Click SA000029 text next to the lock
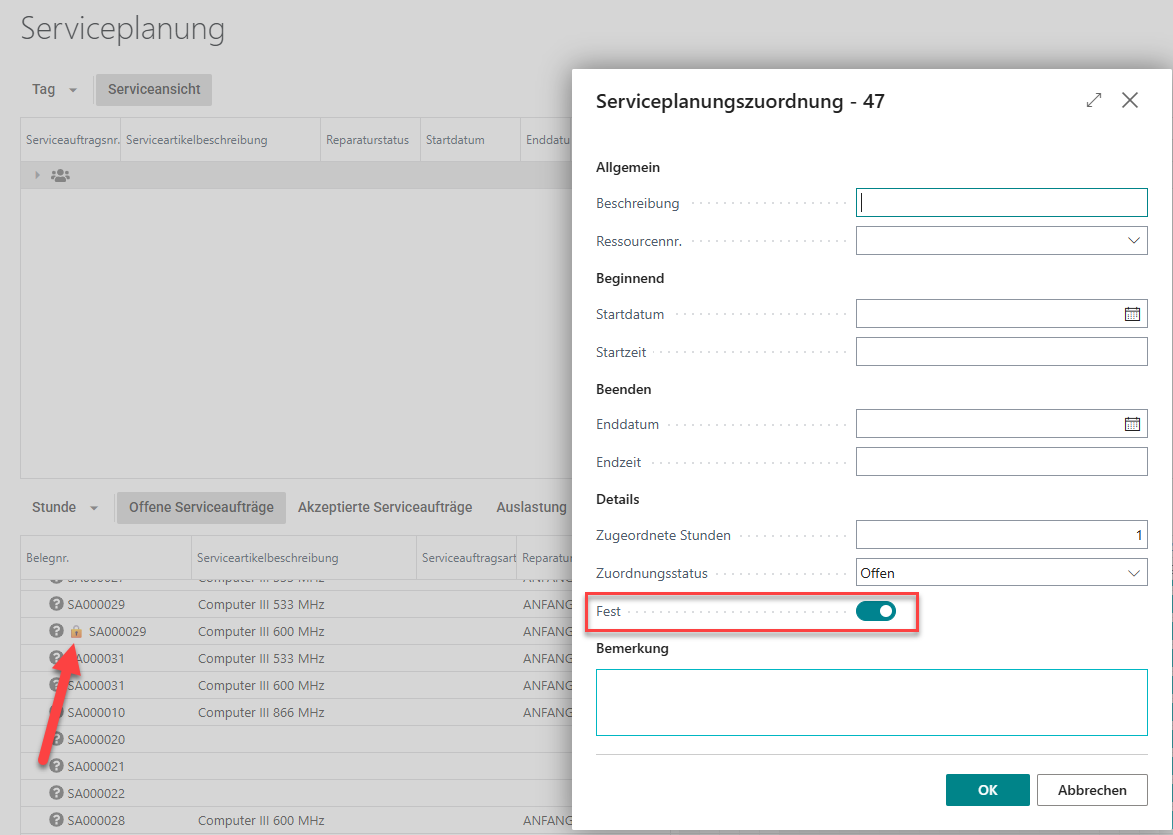The height and width of the screenshot is (835, 1173). tap(117, 631)
